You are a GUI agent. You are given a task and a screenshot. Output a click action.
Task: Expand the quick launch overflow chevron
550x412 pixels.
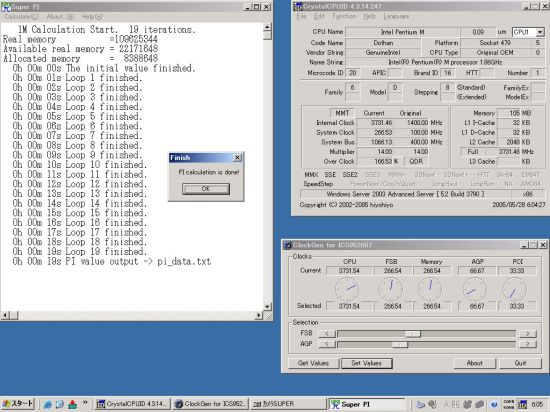click(85, 402)
